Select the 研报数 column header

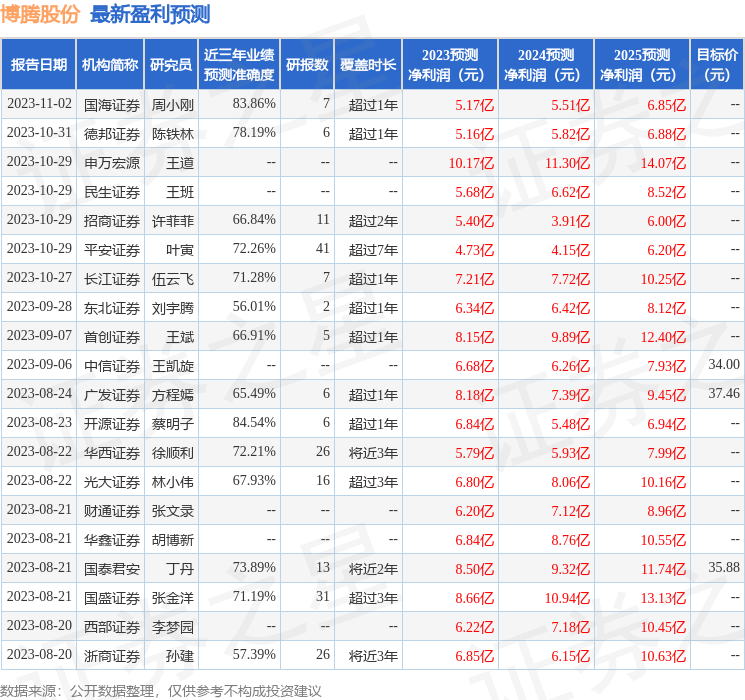click(307, 65)
